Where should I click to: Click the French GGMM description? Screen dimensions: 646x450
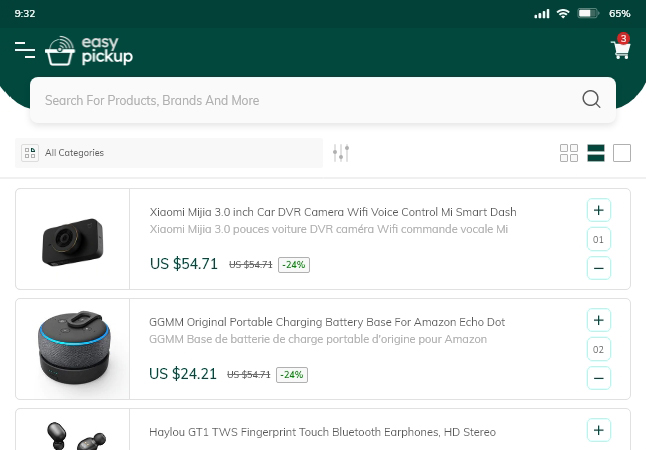point(318,339)
